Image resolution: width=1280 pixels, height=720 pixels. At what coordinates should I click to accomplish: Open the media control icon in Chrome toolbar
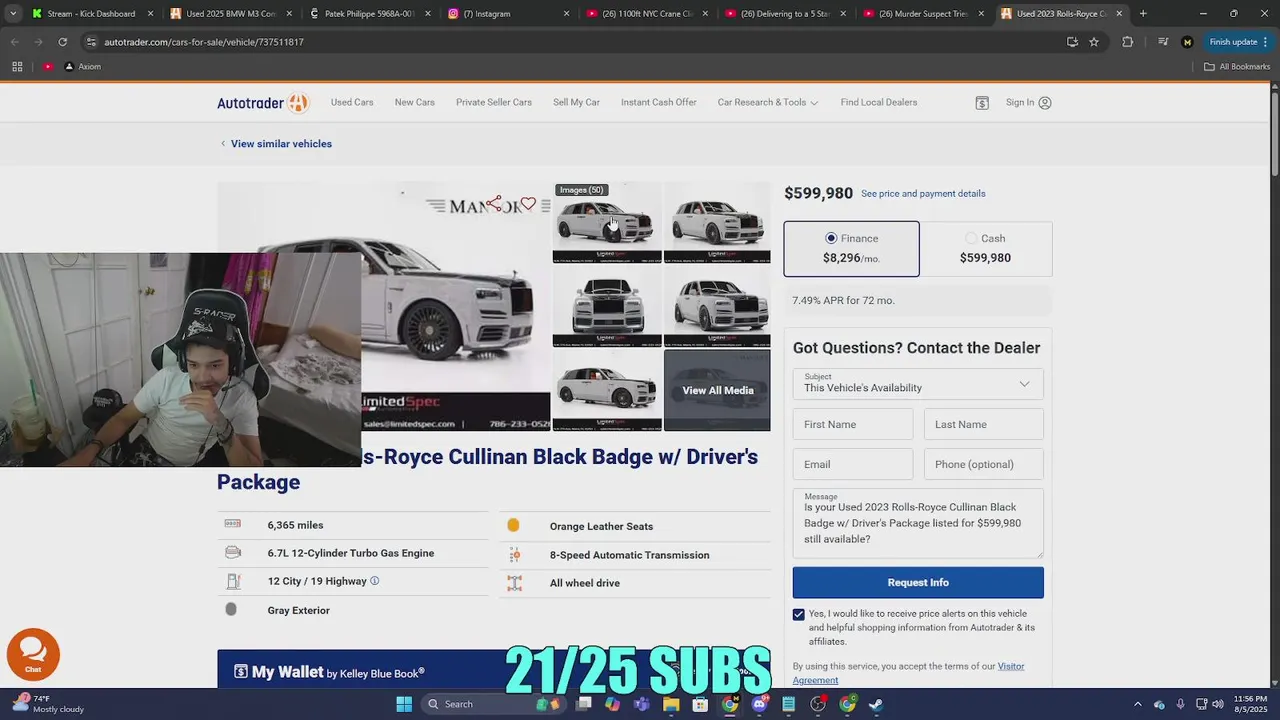[1162, 42]
